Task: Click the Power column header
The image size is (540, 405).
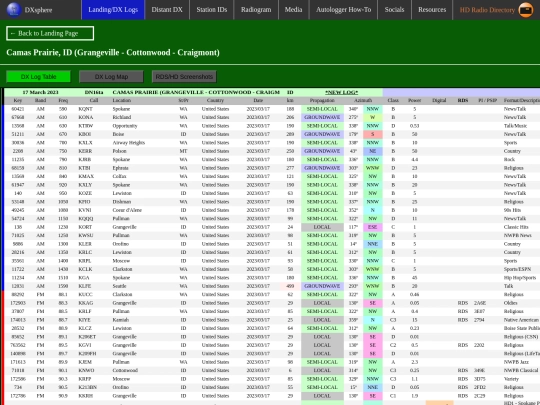Action: (415, 101)
